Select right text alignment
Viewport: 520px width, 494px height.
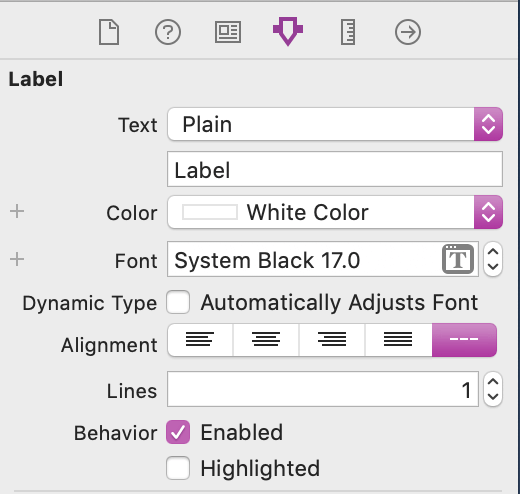332,340
